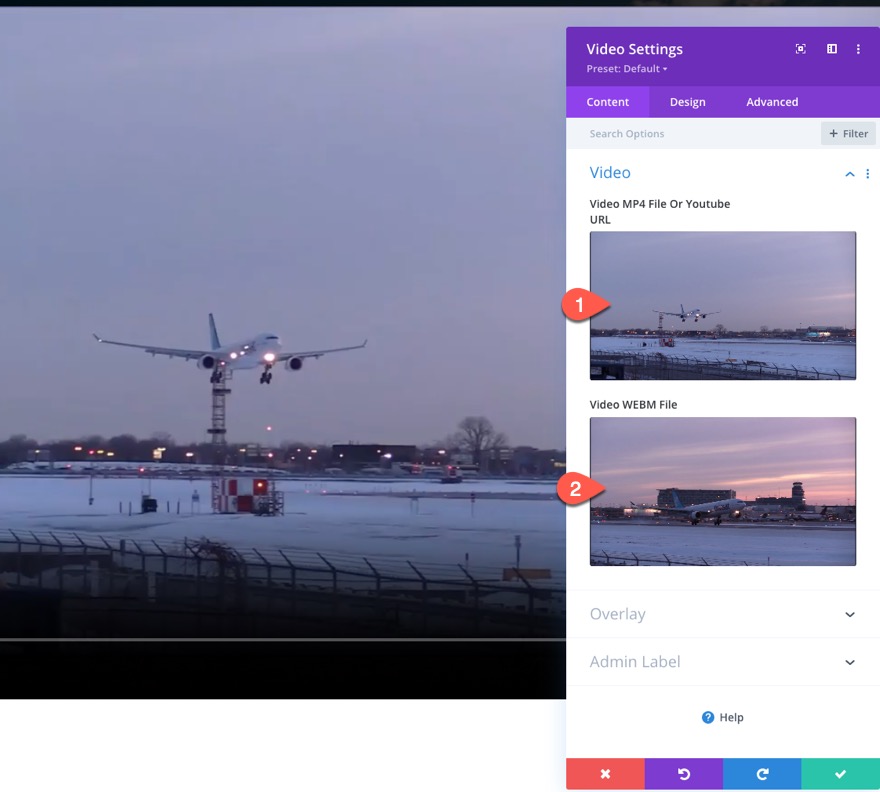Viewport: 880px width, 792px height.
Task: Open the Preset: Default dropdown
Action: click(x=625, y=68)
